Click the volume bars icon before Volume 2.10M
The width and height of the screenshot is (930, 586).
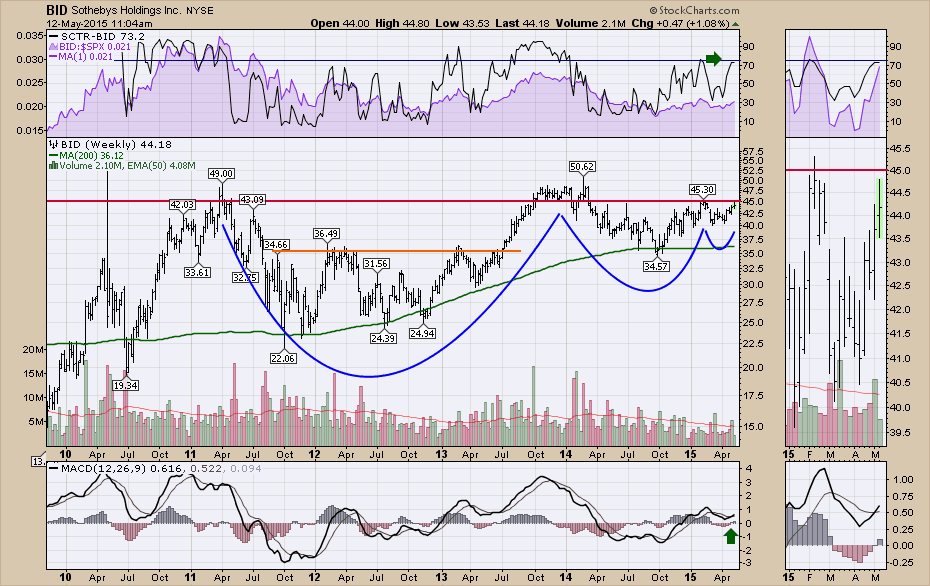coord(53,165)
